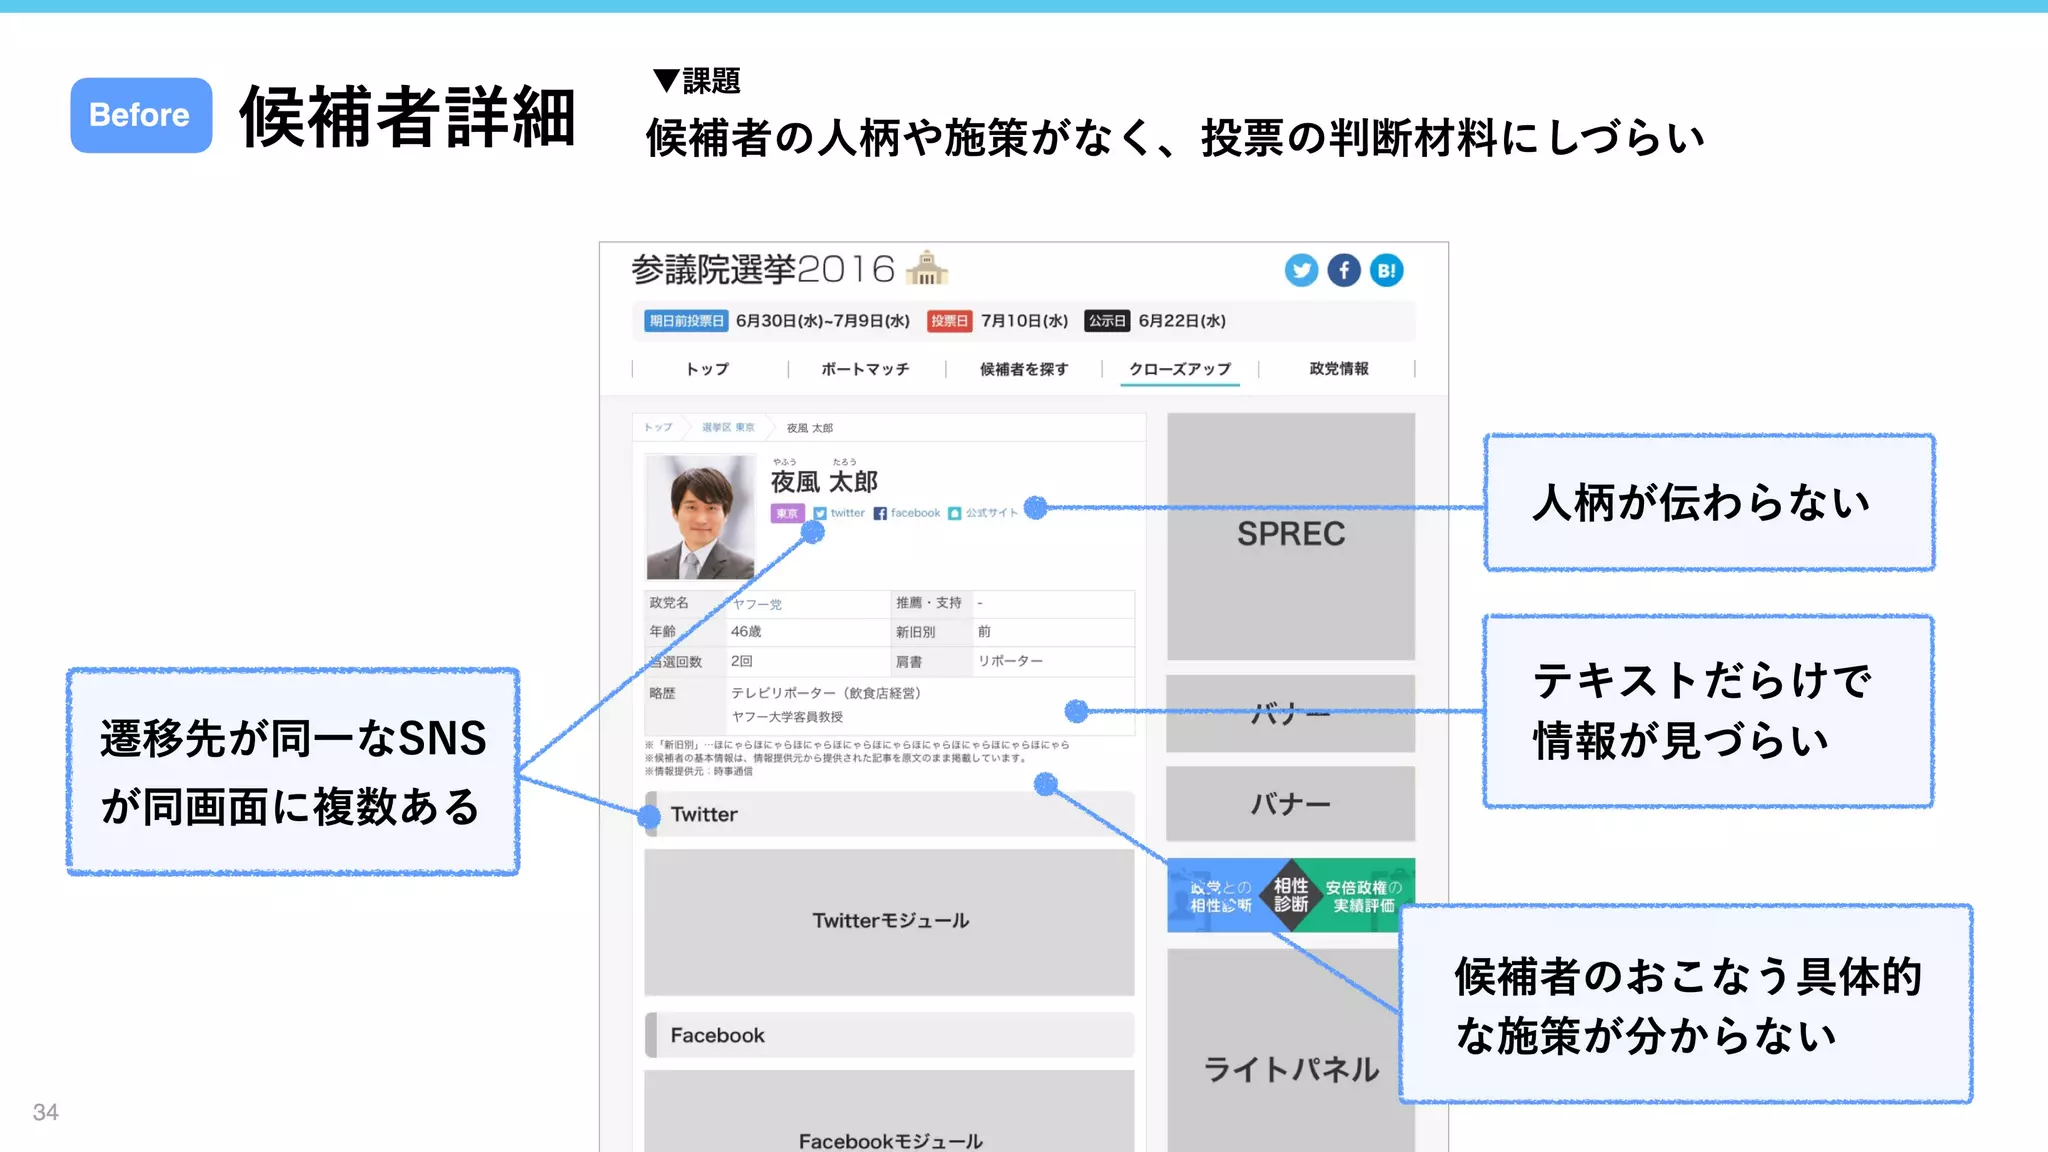Click the Facebook section header
This screenshot has width=2048, height=1152.
(889, 1035)
